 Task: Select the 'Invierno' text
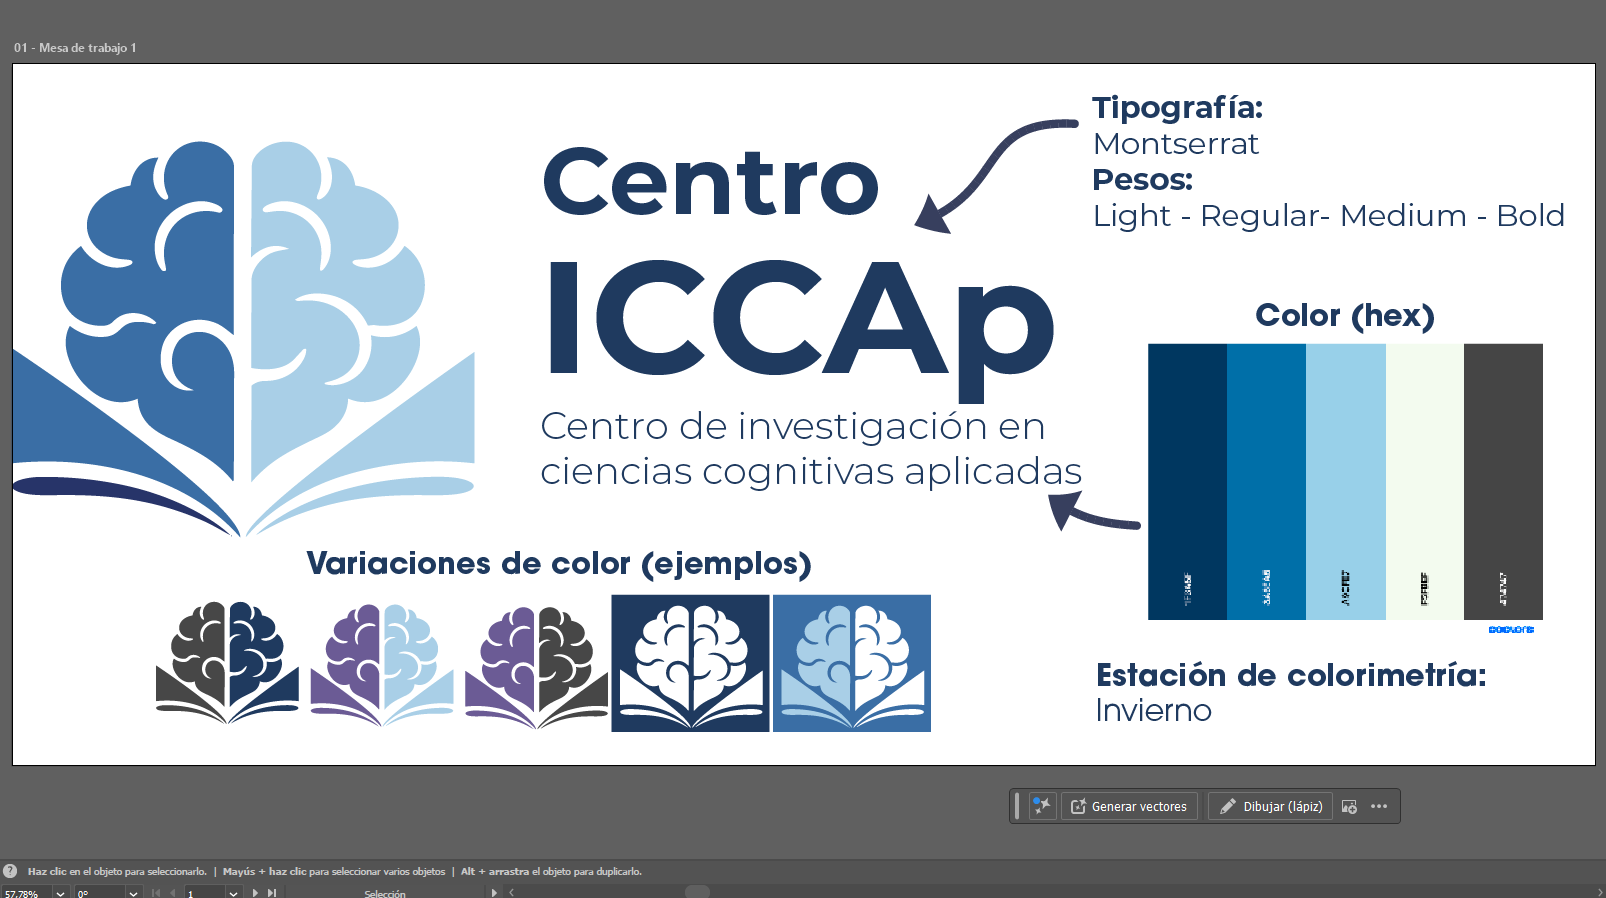click(1153, 710)
